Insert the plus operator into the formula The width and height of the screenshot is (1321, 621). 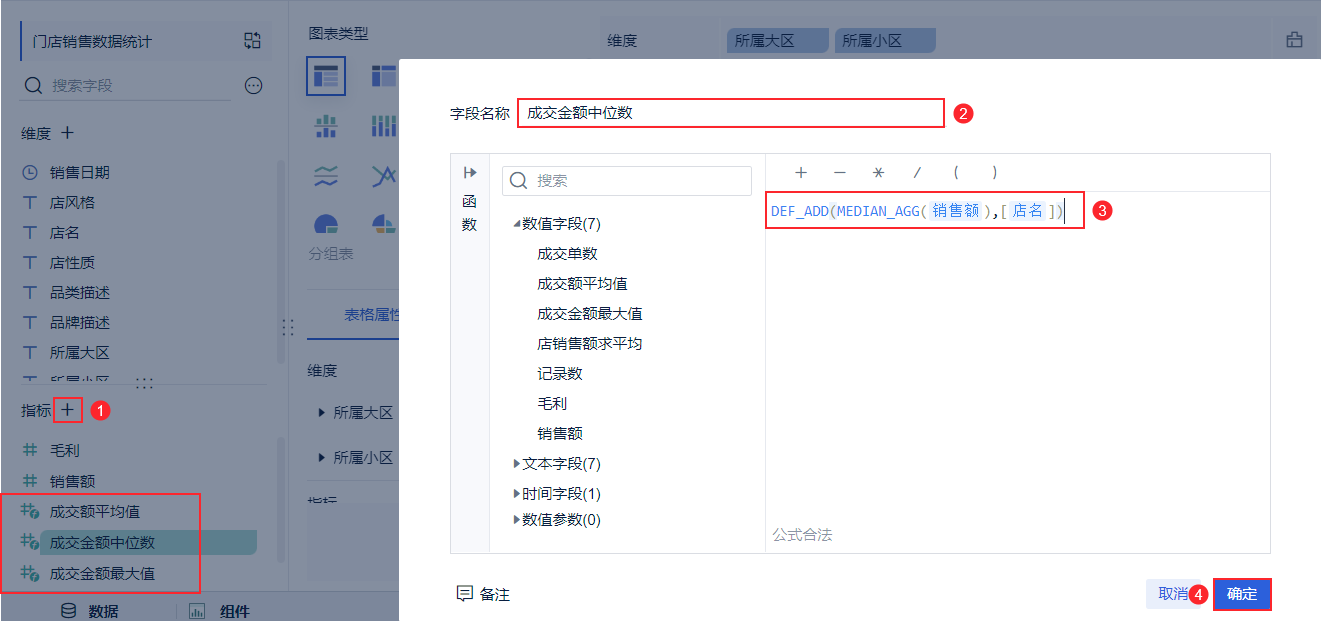click(x=801, y=172)
